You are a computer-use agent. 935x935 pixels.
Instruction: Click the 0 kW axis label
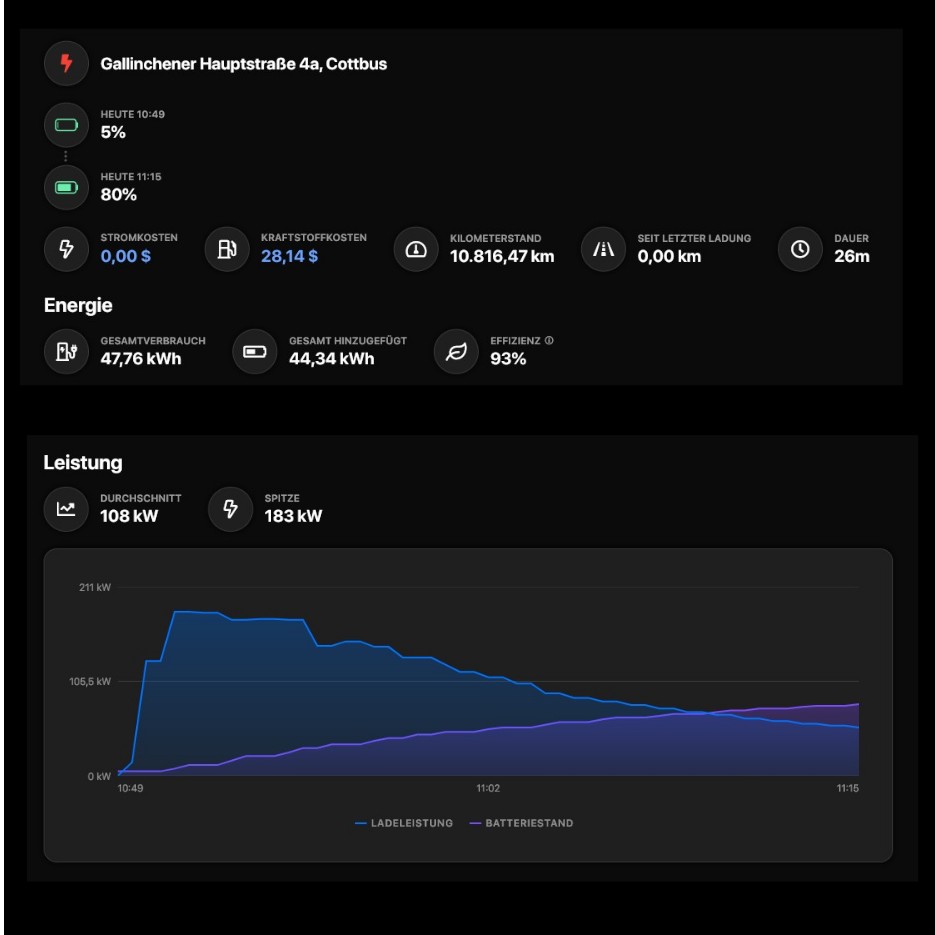coord(99,776)
